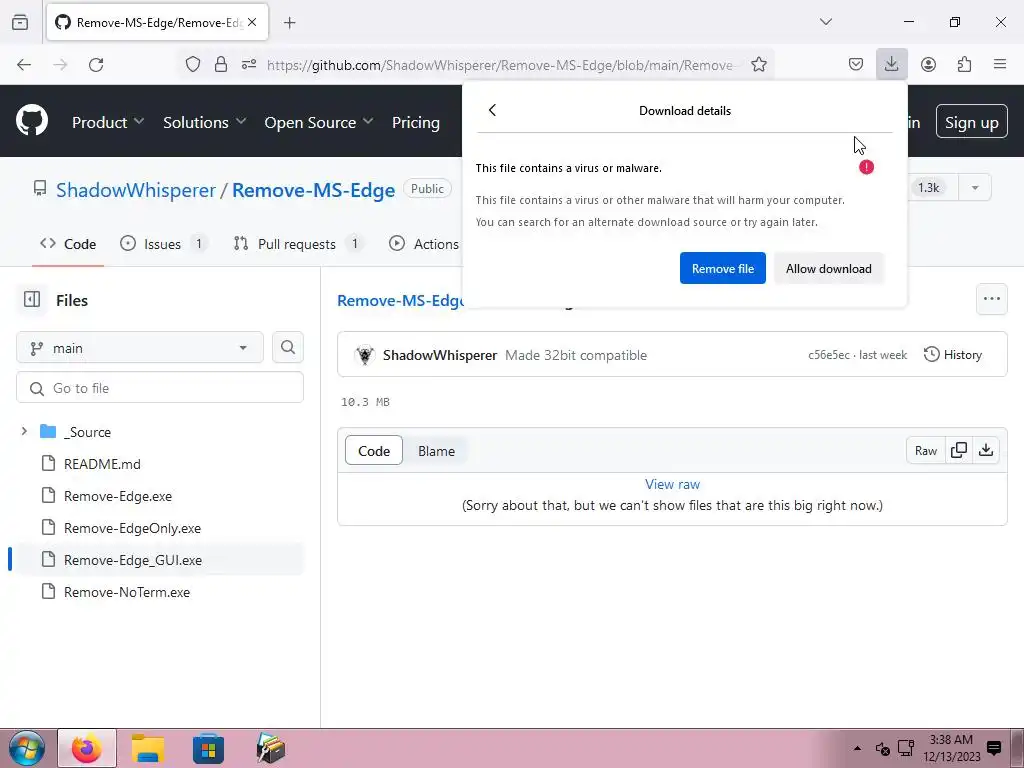Expand the Solutions menu
The width and height of the screenshot is (1024, 768).
(204, 122)
